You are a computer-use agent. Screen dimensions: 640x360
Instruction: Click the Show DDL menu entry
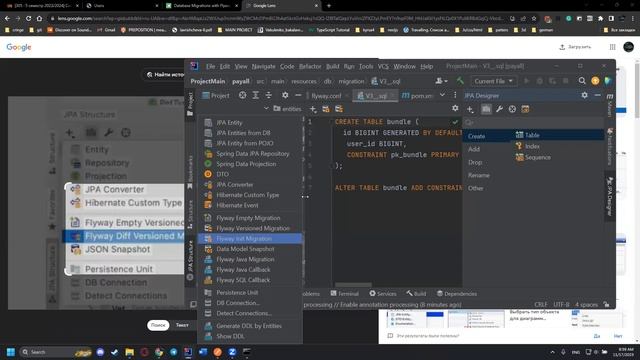click(x=250, y=336)
